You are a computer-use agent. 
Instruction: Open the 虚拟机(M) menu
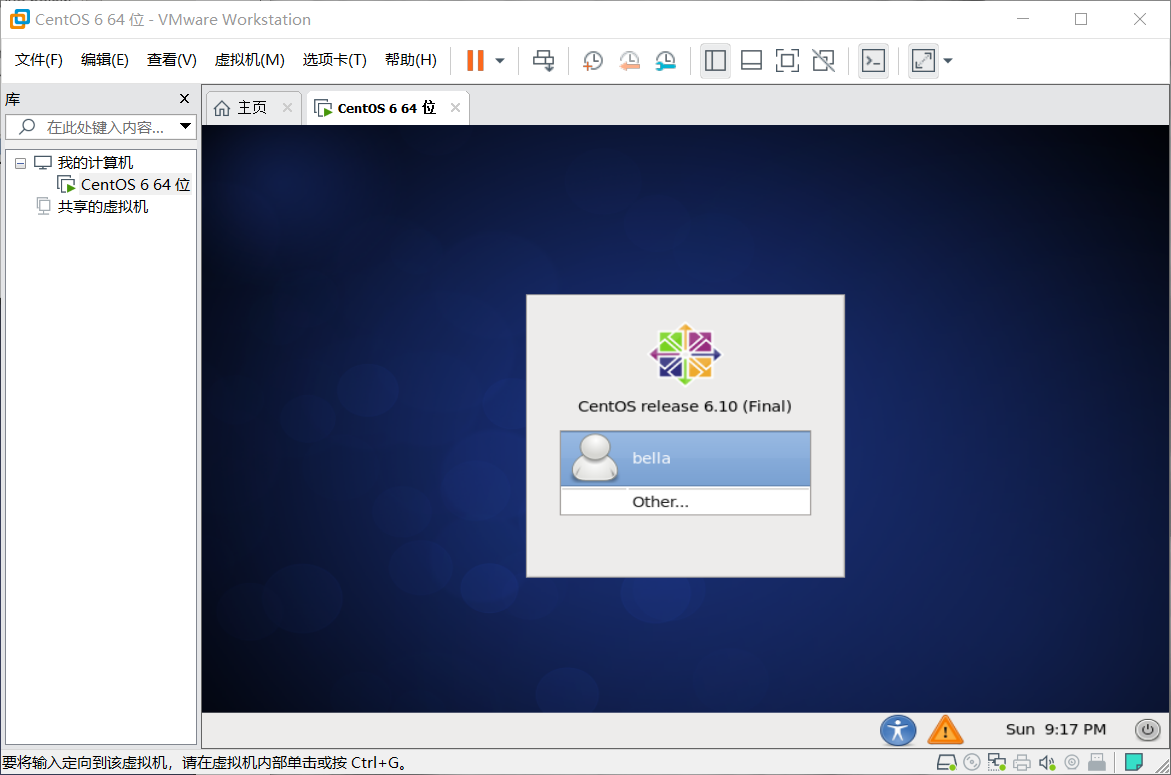pyautogui.click(x=249, y=60)
